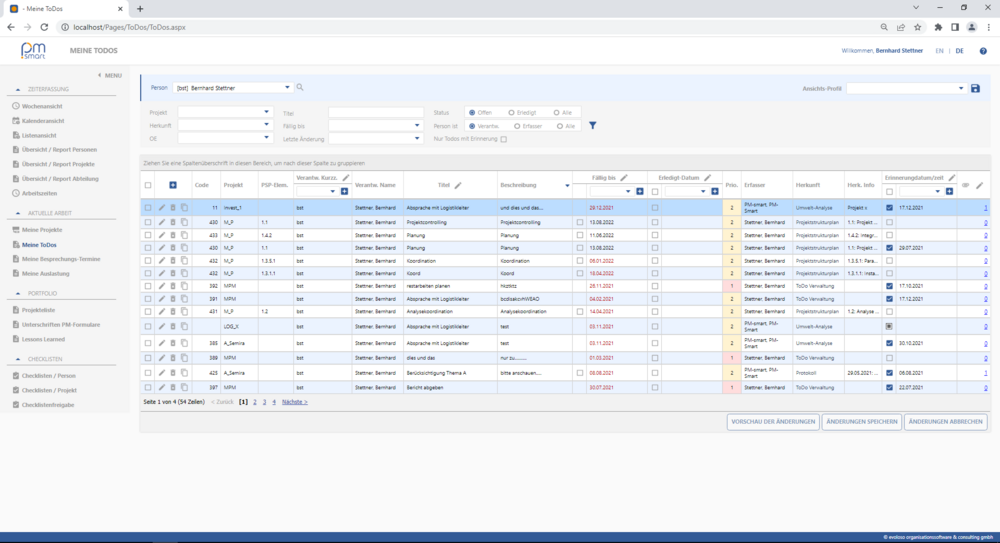The image size is (1000, 543).
Task: Tick the row checkbox for Invest_1
Action: (148, 208)
